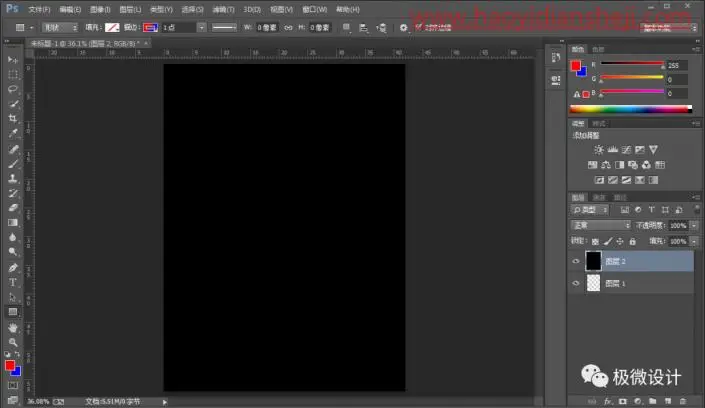The width and height of the screenshot is (705, 408).
Task: Open the 图层(L) menu
Action: [x=130, y=9]
